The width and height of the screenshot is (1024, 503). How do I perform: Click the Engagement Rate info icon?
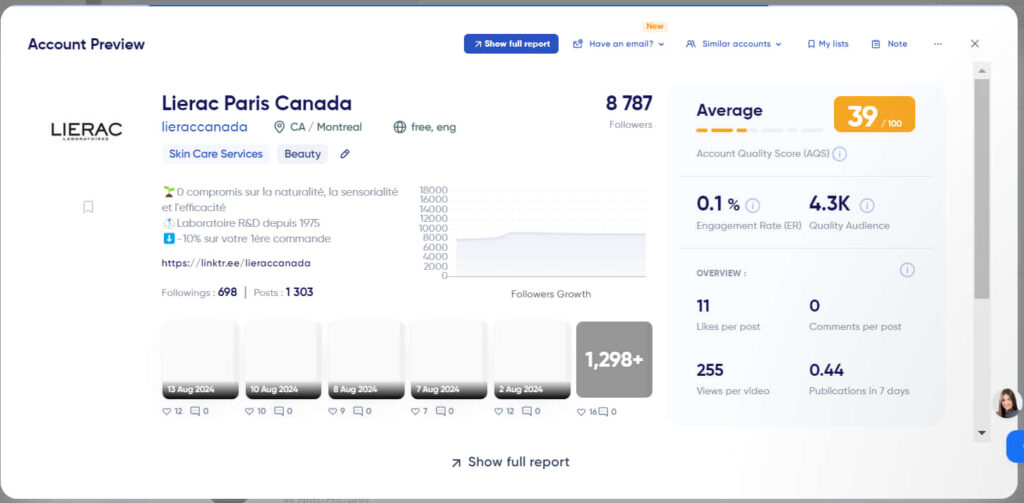[x=752, y=206]
